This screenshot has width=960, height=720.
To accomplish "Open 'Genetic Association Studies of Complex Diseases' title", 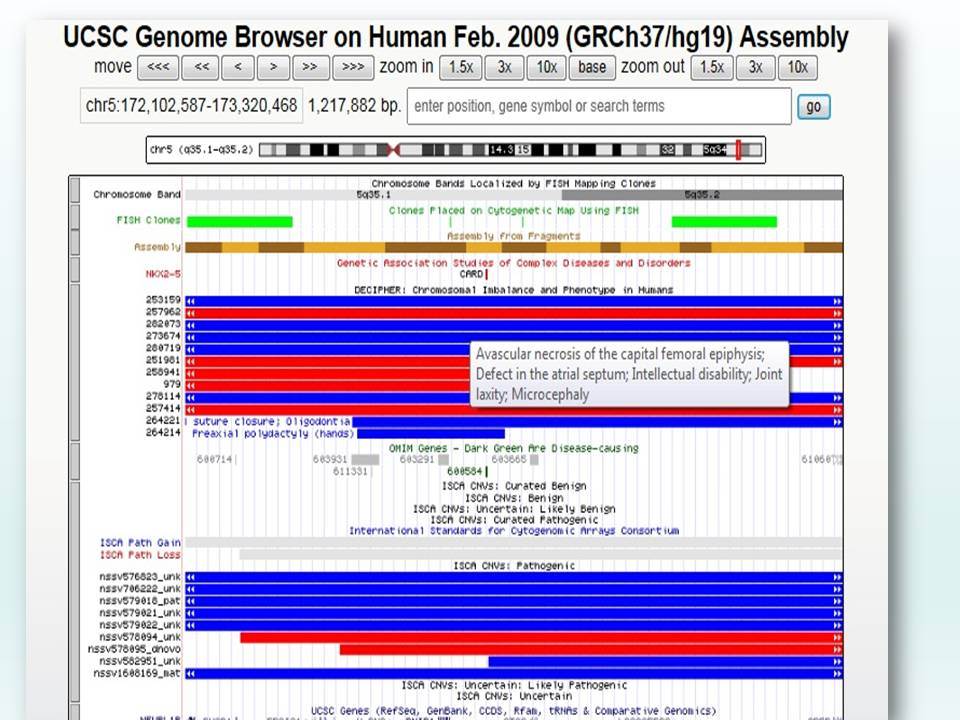I will [x=514, y=263].
